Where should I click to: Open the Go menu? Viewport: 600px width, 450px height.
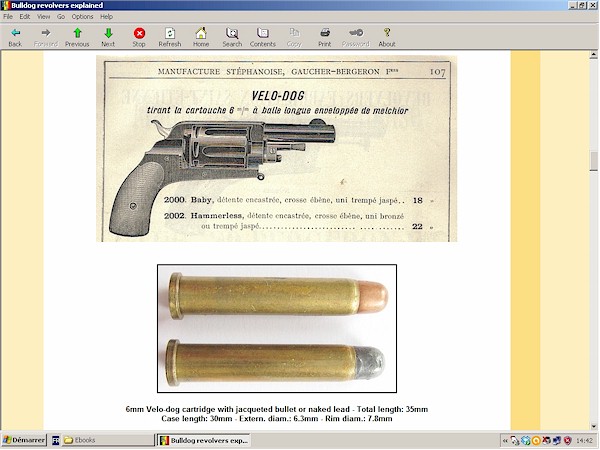pyautogui.click(x=61, y=16)
